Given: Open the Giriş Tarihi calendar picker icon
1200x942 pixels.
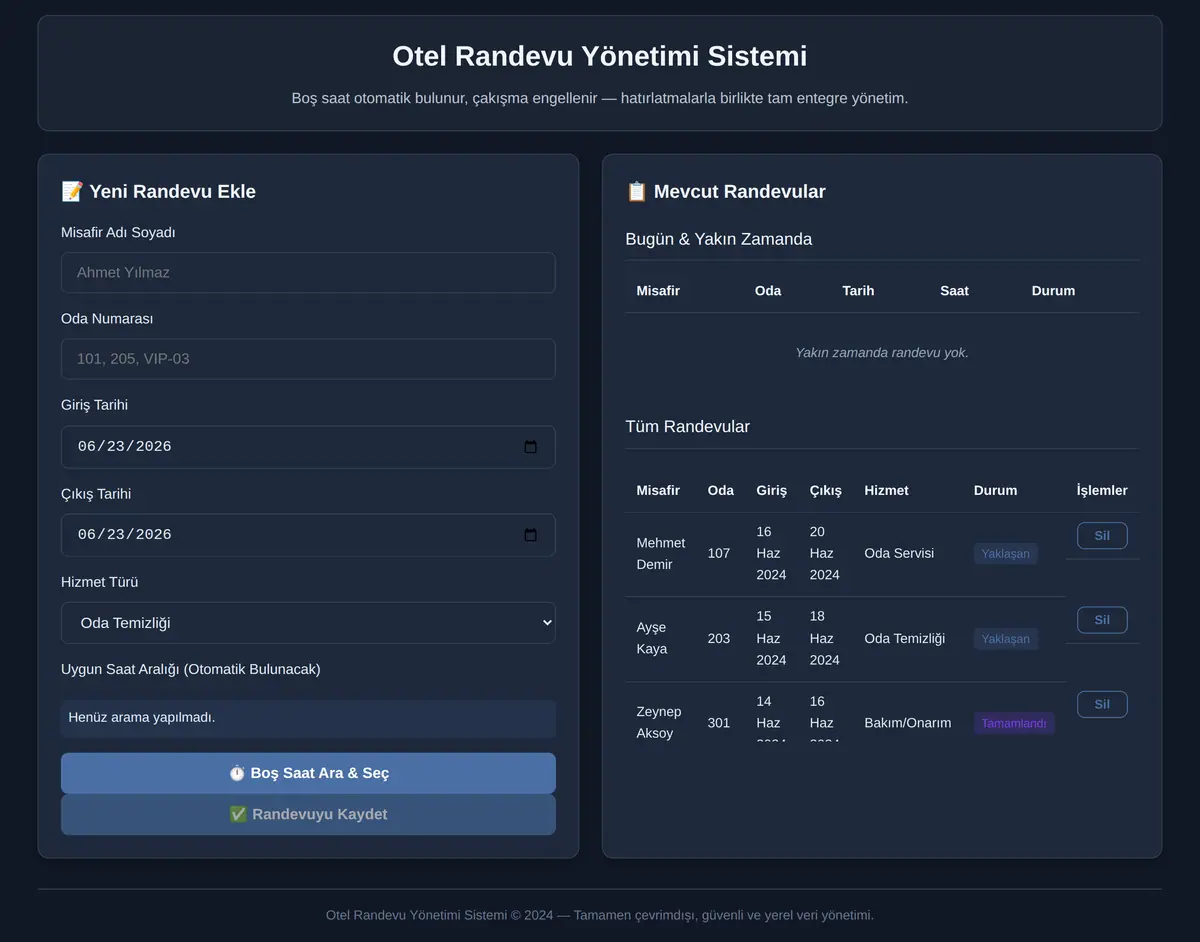Looking at the screenshot, I should tap(530, 447).
